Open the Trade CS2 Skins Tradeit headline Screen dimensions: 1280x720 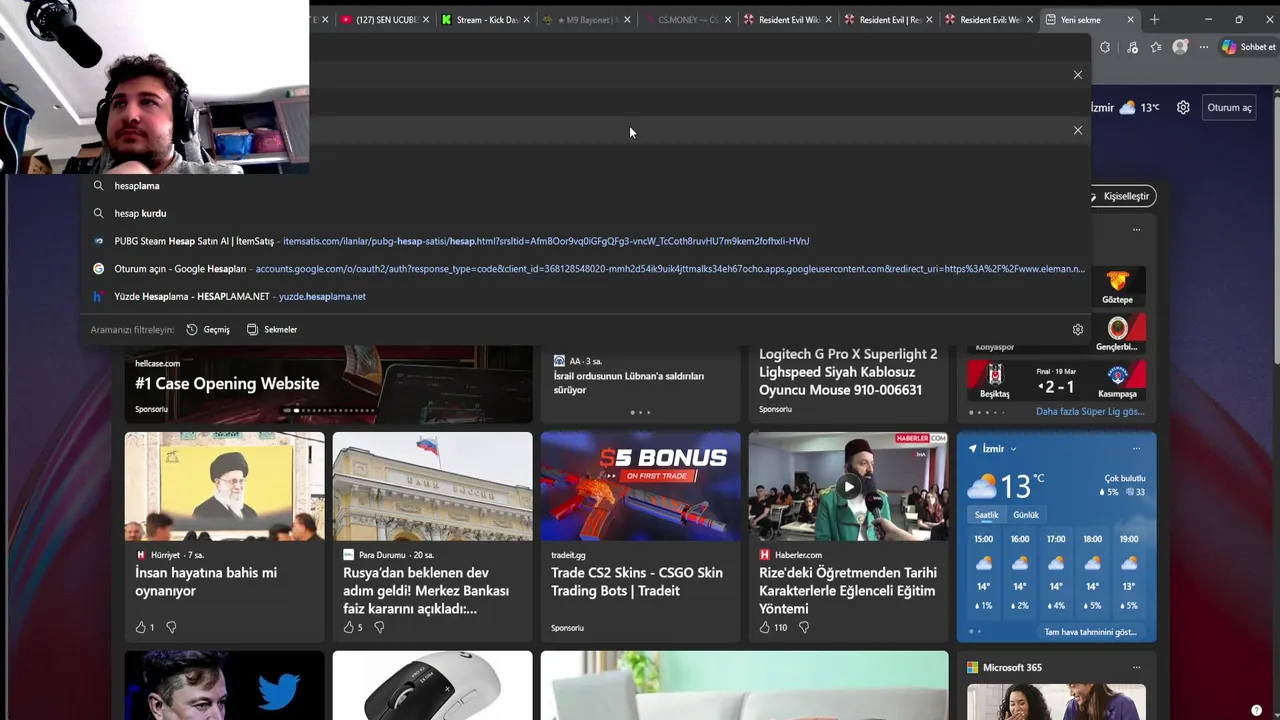pyautogui.click(x=637, y=581)
